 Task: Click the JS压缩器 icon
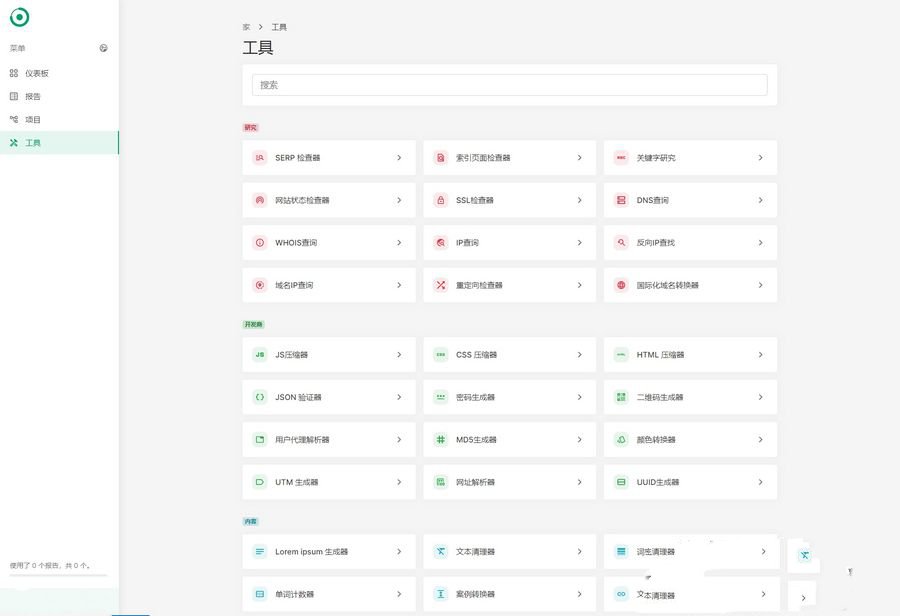coord(259,355)
